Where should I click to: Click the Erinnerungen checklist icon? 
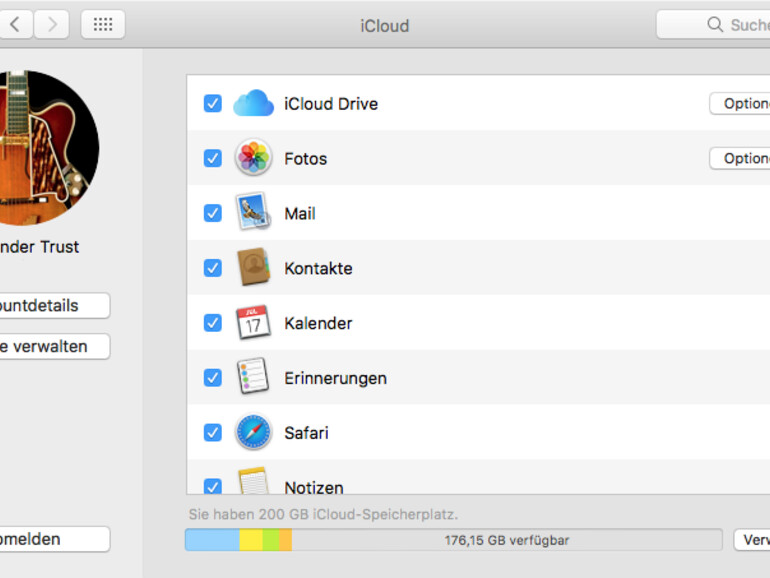[253, 376]
